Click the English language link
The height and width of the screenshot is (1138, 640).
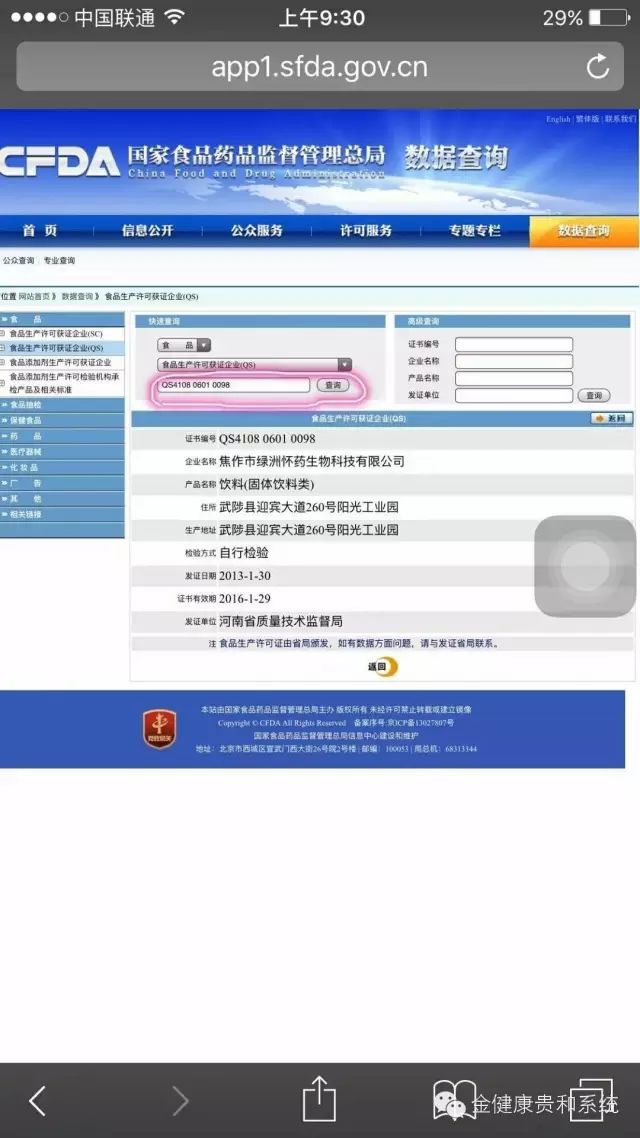click(x=558, y=119)
